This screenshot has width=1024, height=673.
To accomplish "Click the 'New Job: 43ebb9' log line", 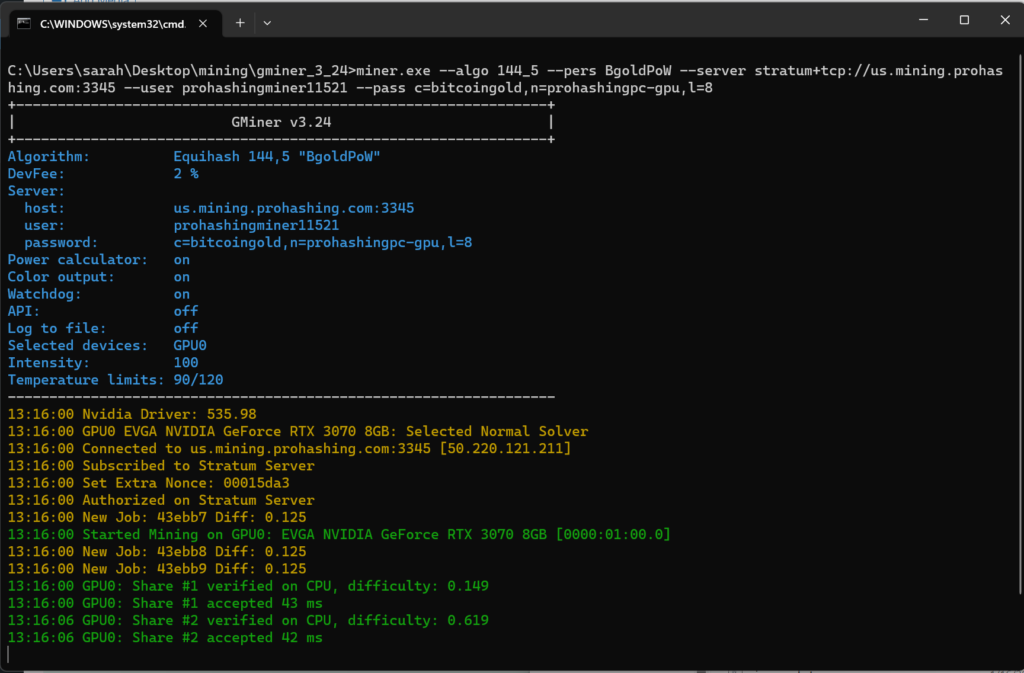I will pyautogui.click(x=157, y=569).
